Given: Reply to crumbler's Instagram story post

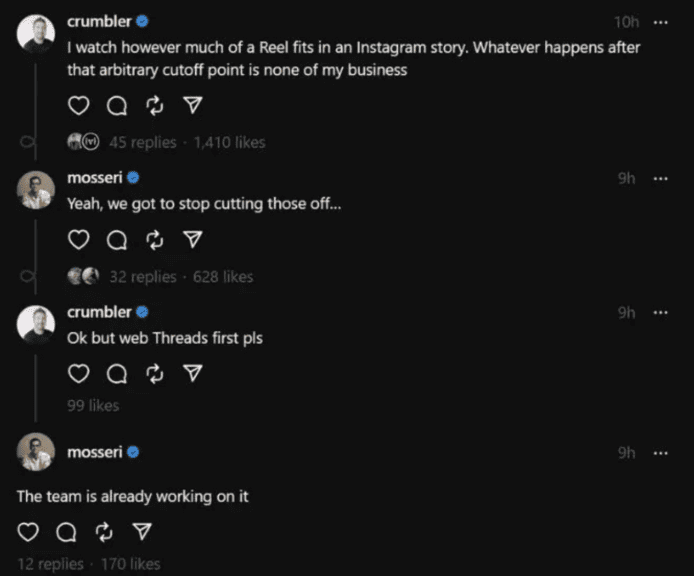Looking at the screenshot, I should (x=117, y=106).
